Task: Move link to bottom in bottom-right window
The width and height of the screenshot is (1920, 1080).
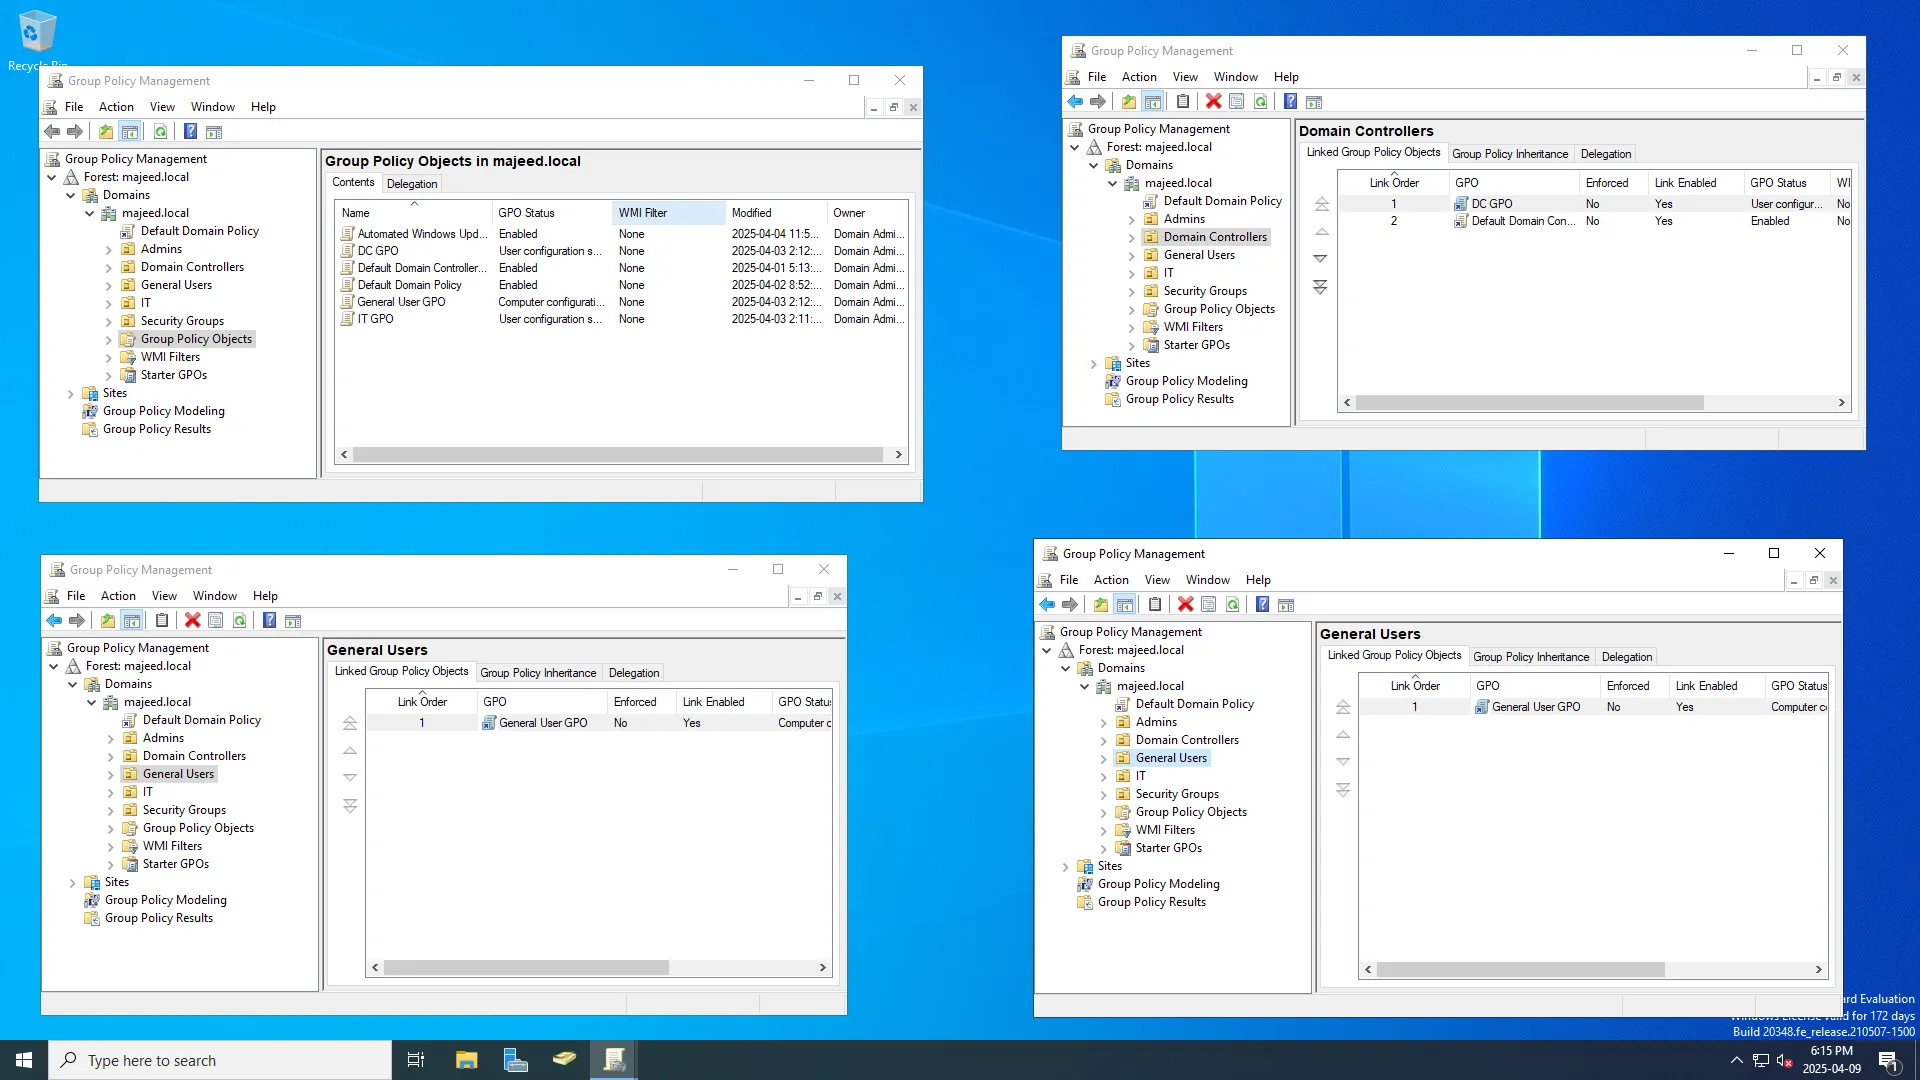Action: pos(1343,790)
